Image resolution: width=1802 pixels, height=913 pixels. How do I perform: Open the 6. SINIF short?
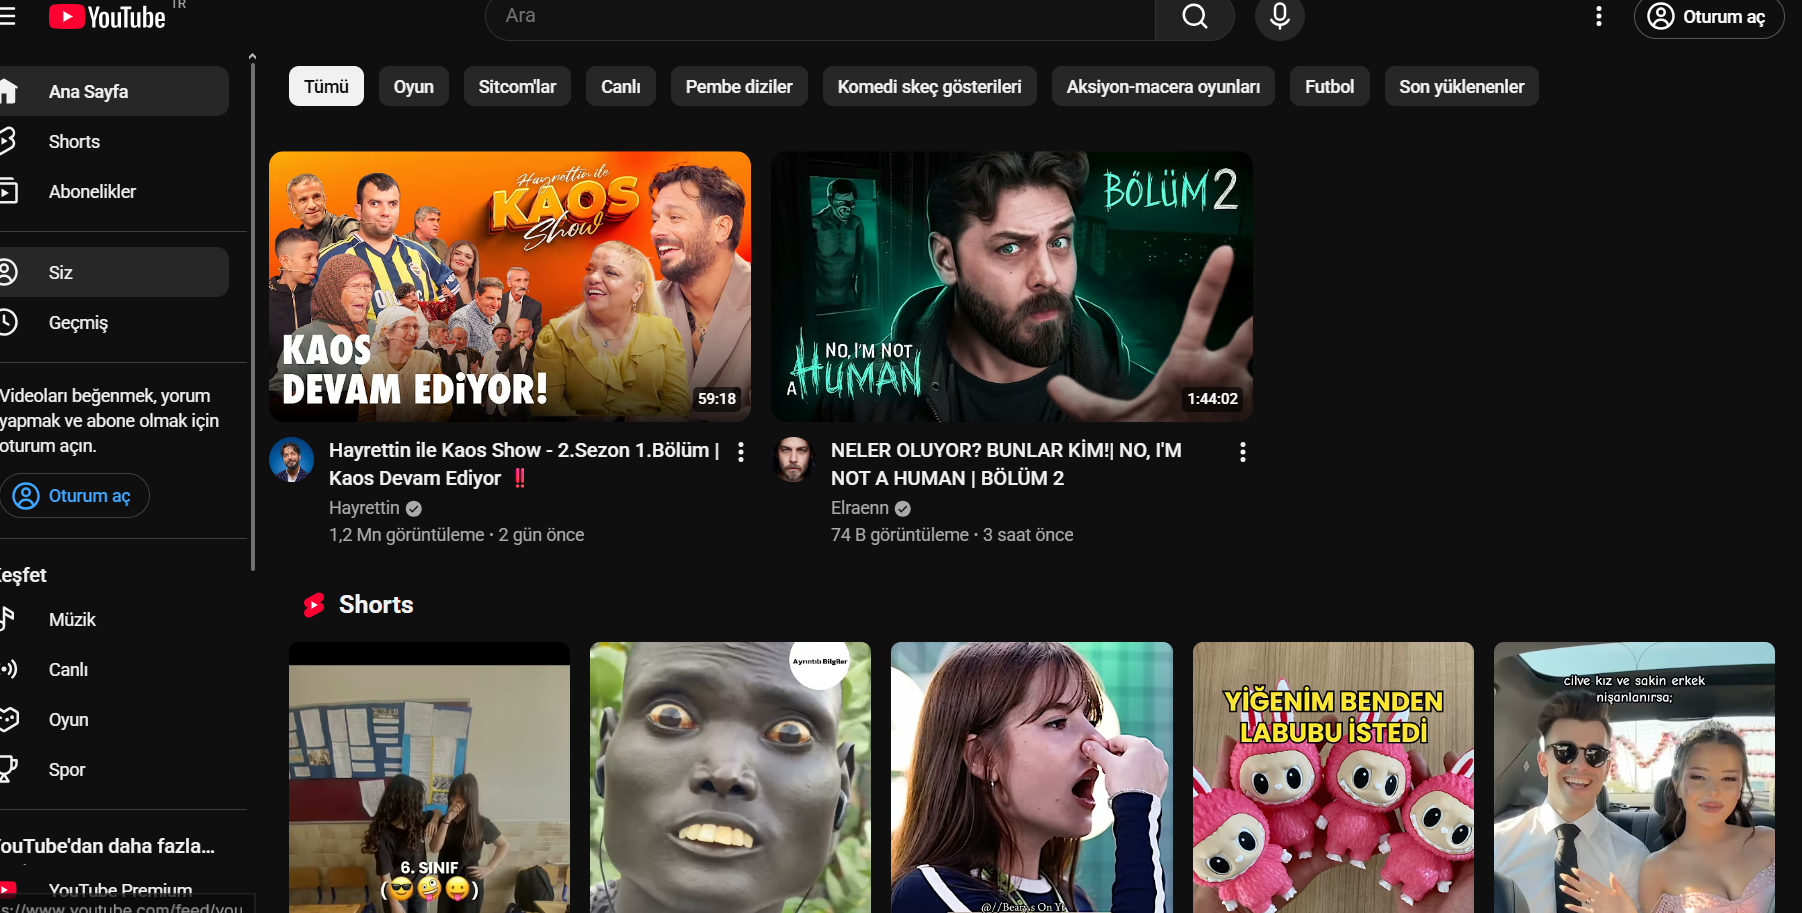[429, 777]
